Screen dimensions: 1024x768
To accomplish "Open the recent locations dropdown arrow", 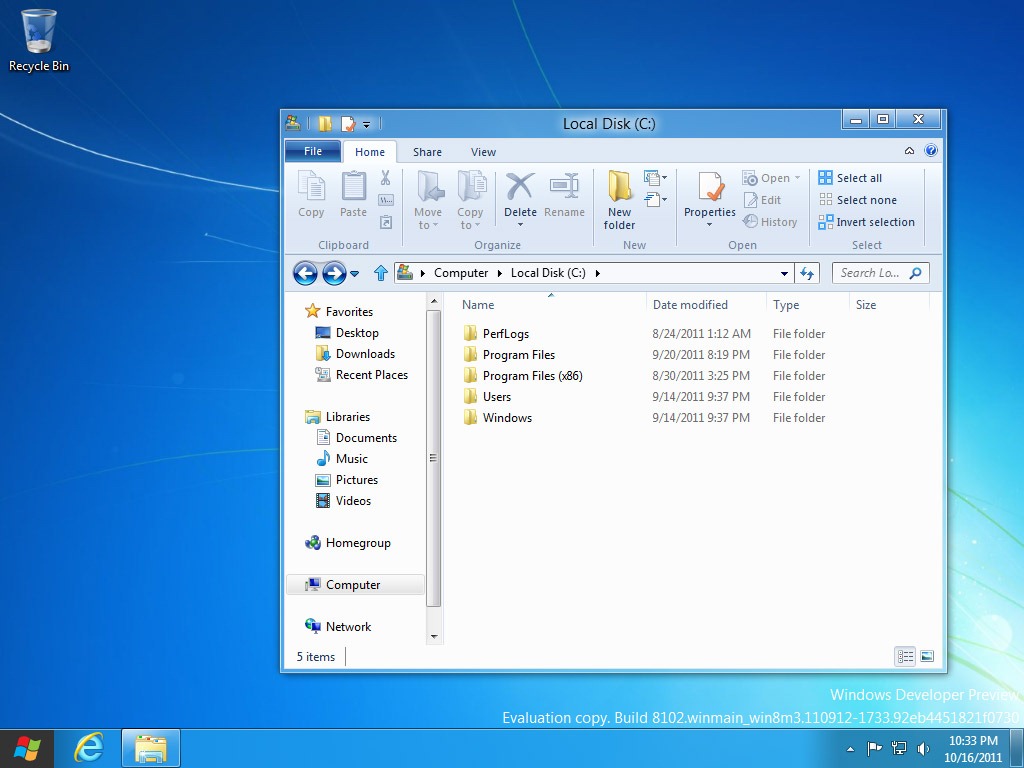I will click(354, 274).
